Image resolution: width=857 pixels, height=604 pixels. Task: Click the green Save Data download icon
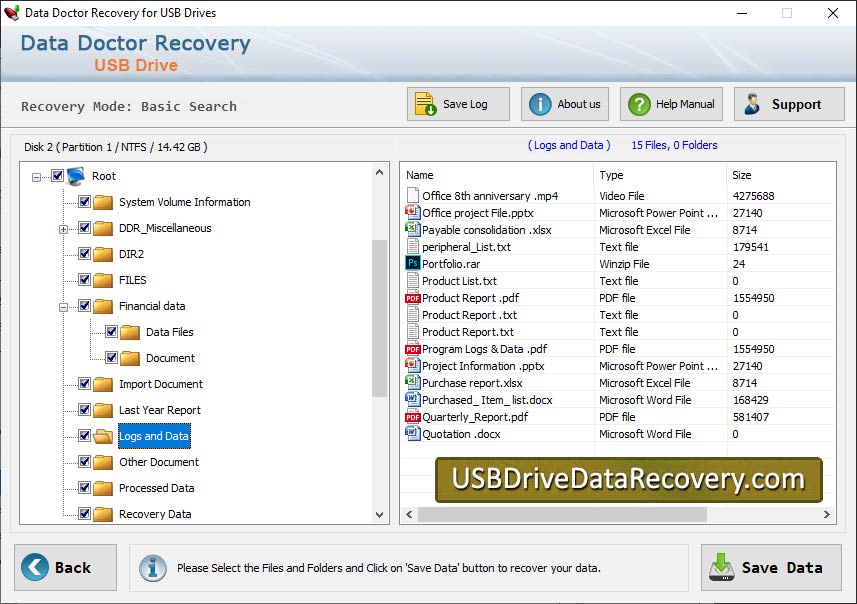click(x=721, y=567)
